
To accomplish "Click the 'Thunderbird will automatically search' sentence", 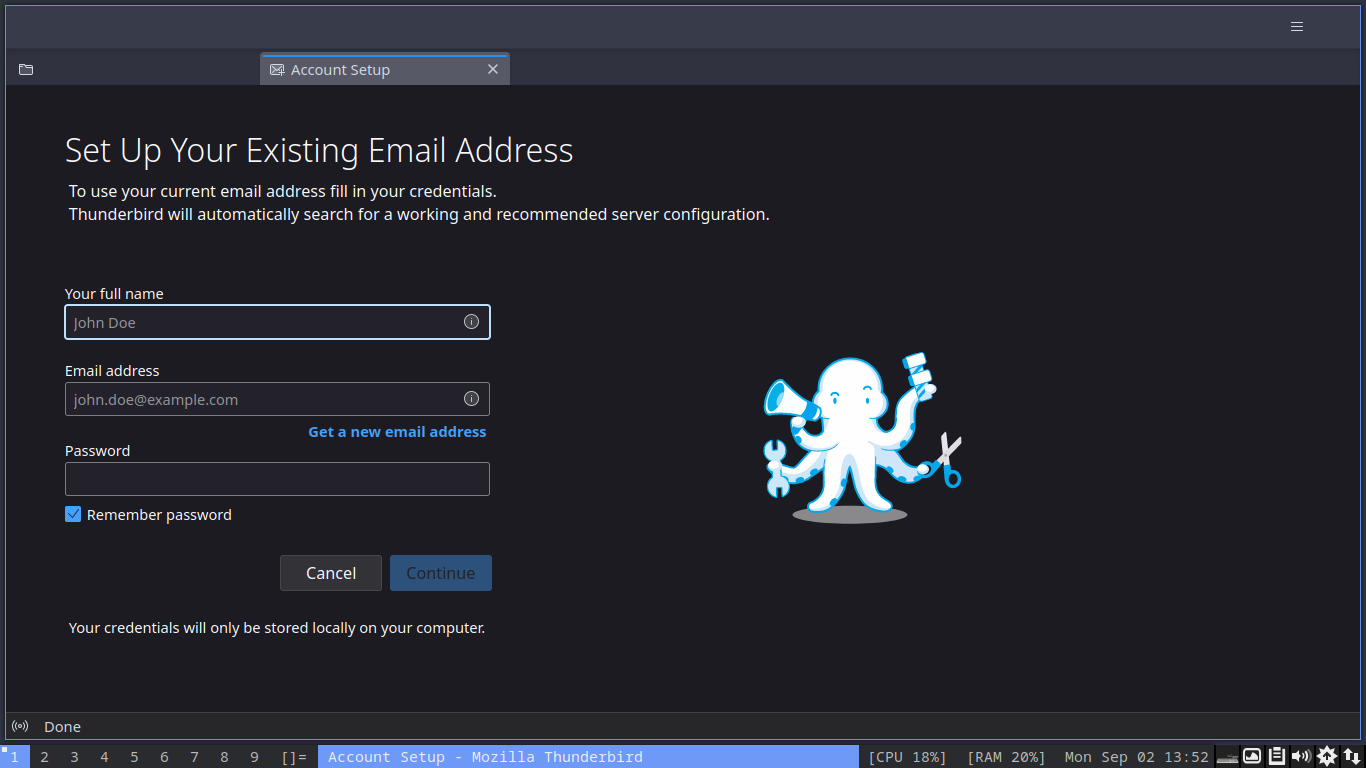I will coord(419,214).
